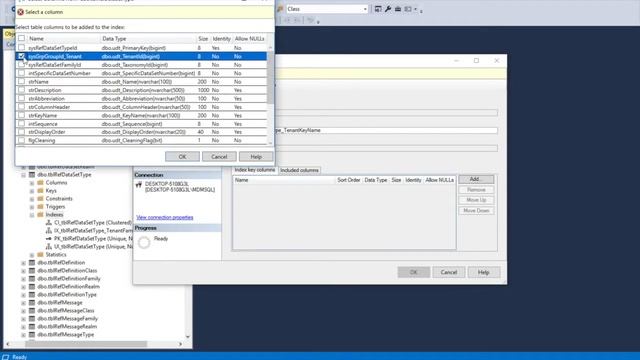Select dbo.tblRefDefinitionRealm in the tree

68,287
